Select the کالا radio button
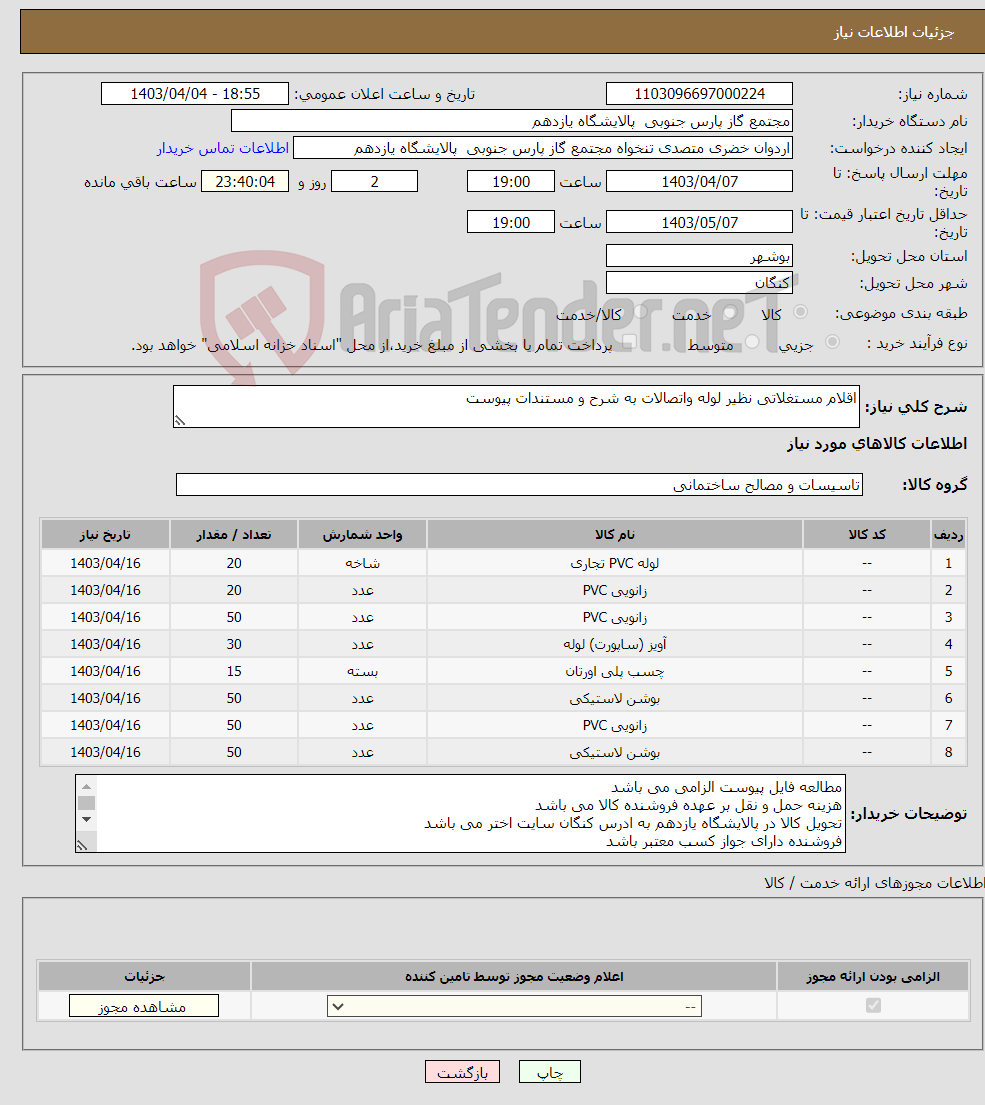 (x=800, y=311)
